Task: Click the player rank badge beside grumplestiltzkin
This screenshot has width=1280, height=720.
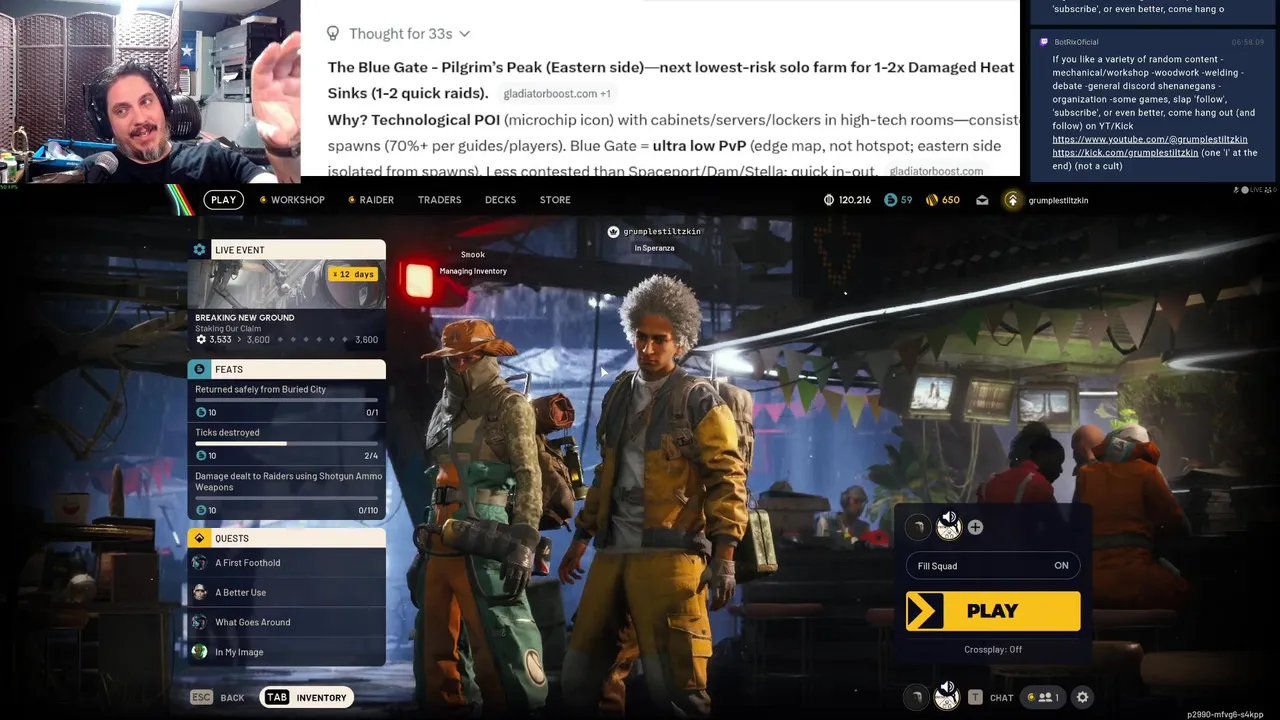Action: click(x=1012, y=200)
